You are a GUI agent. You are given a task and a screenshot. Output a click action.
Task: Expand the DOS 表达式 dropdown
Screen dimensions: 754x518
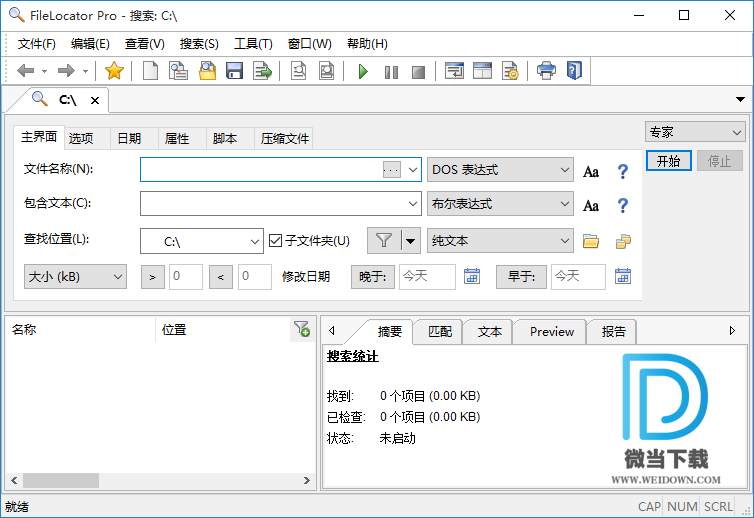tap(500, 170)
